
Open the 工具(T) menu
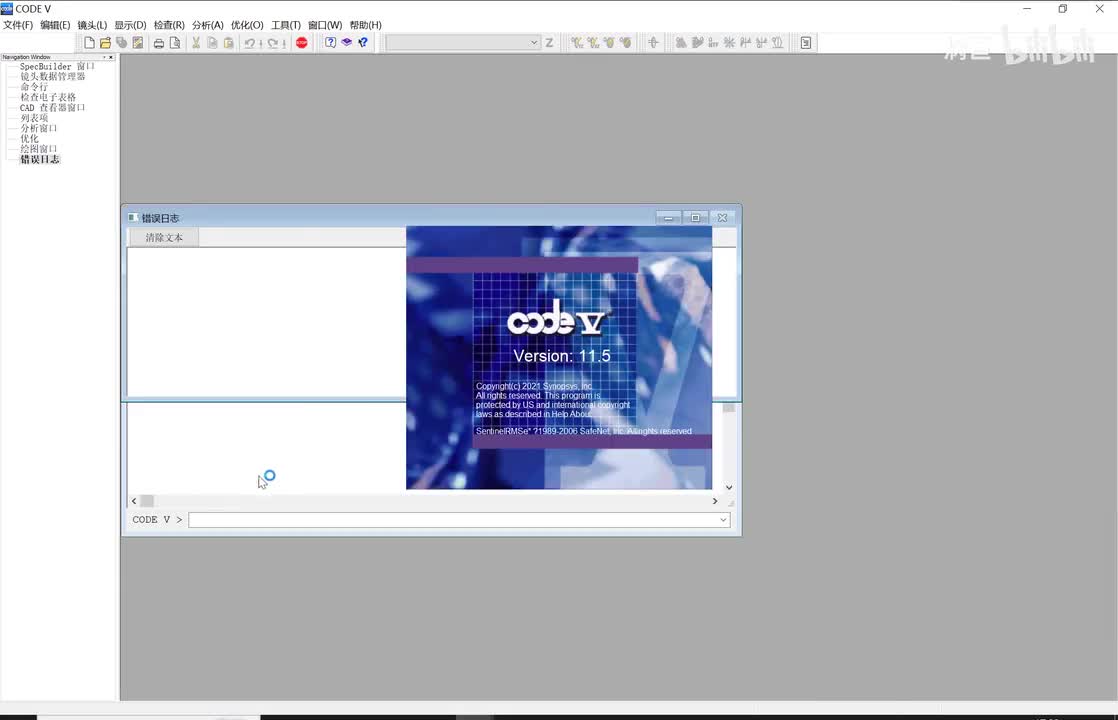[286, 25]
